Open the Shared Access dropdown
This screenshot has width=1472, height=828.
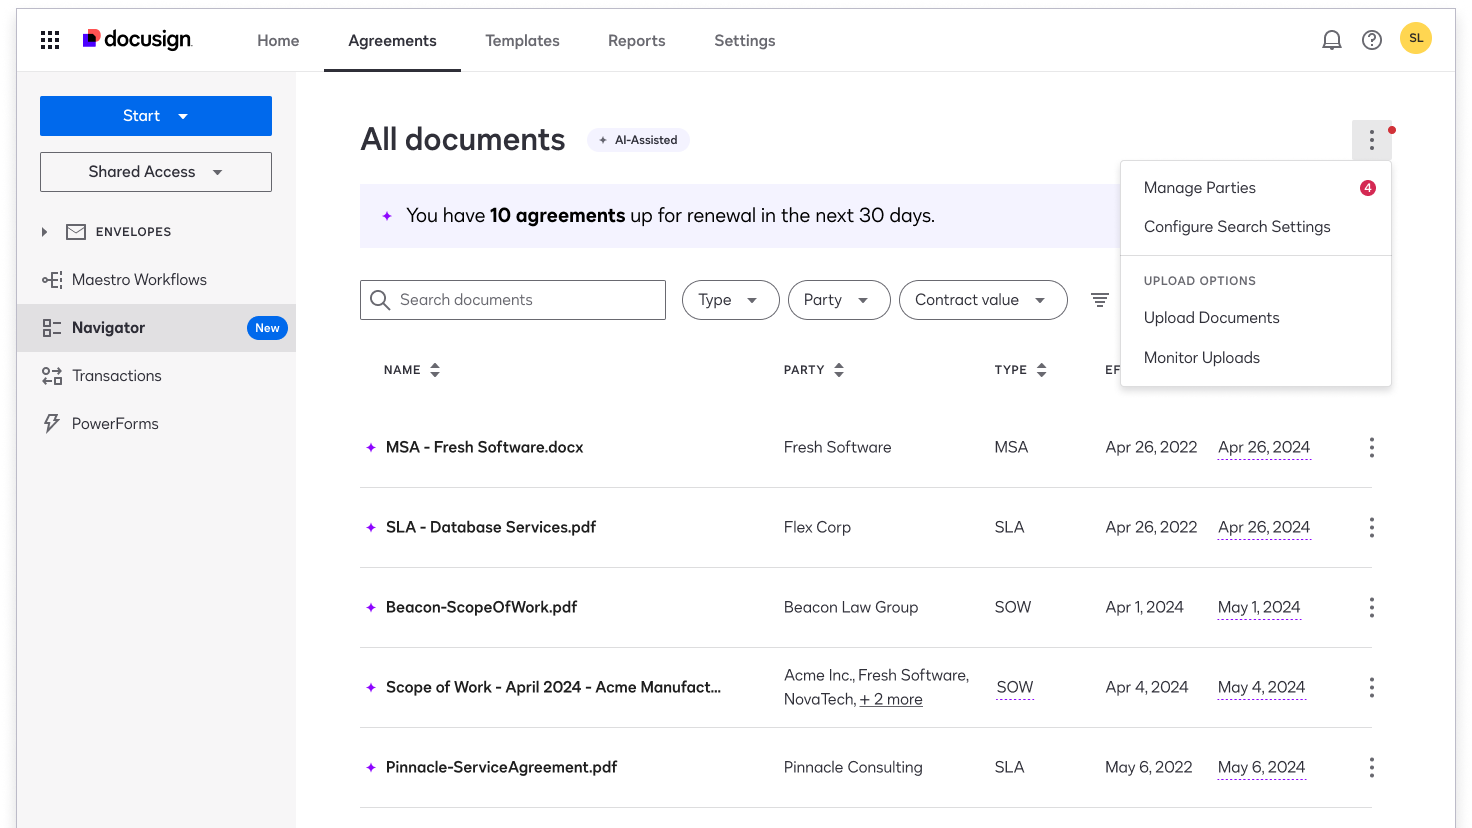point(156,172)
